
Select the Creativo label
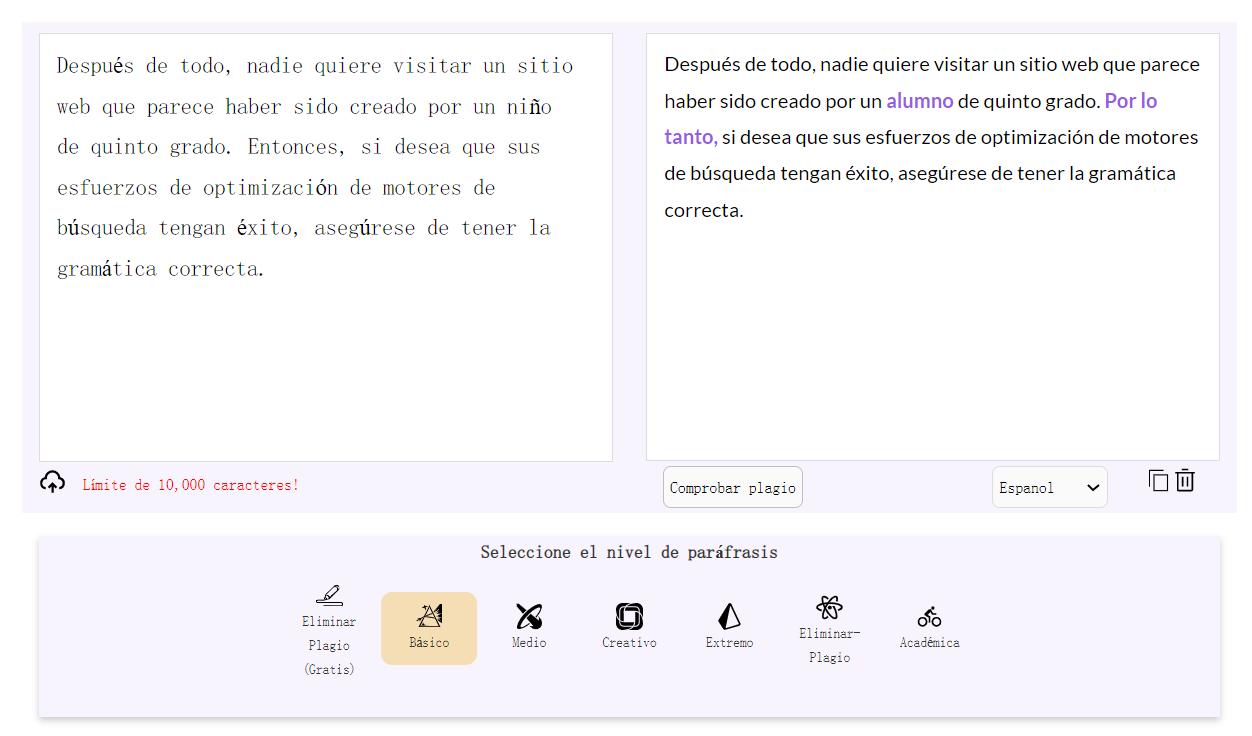click(629, 643)
